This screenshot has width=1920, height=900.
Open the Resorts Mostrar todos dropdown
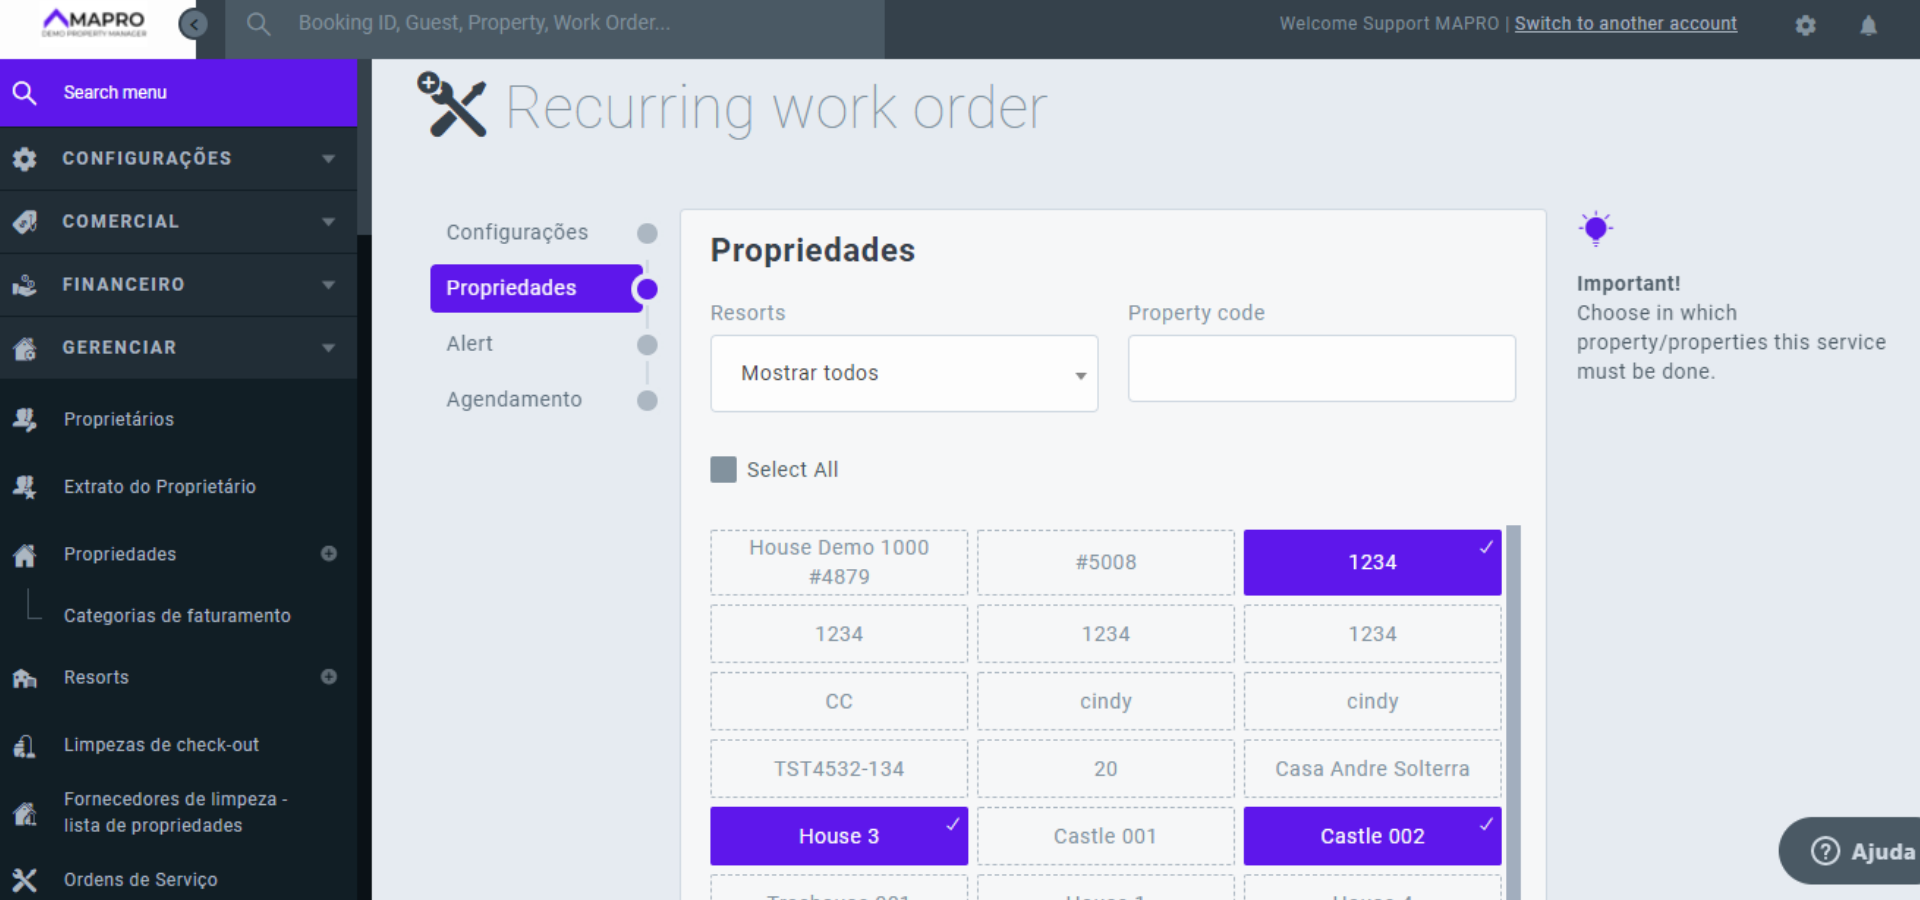(x=903, y=374)
